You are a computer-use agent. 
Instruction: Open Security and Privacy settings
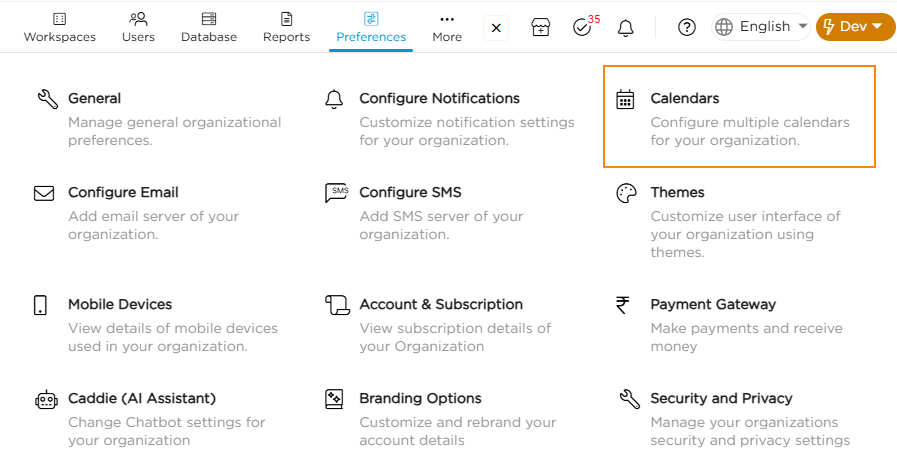[720, 398]
